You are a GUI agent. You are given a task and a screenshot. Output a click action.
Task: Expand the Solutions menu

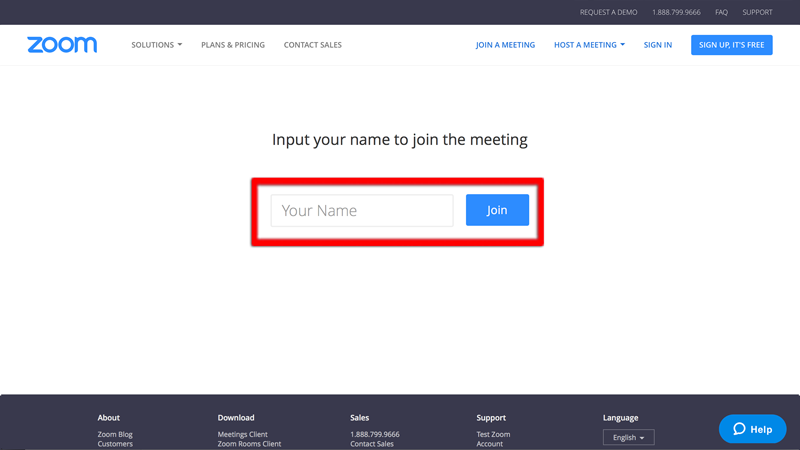pos(157,45)
